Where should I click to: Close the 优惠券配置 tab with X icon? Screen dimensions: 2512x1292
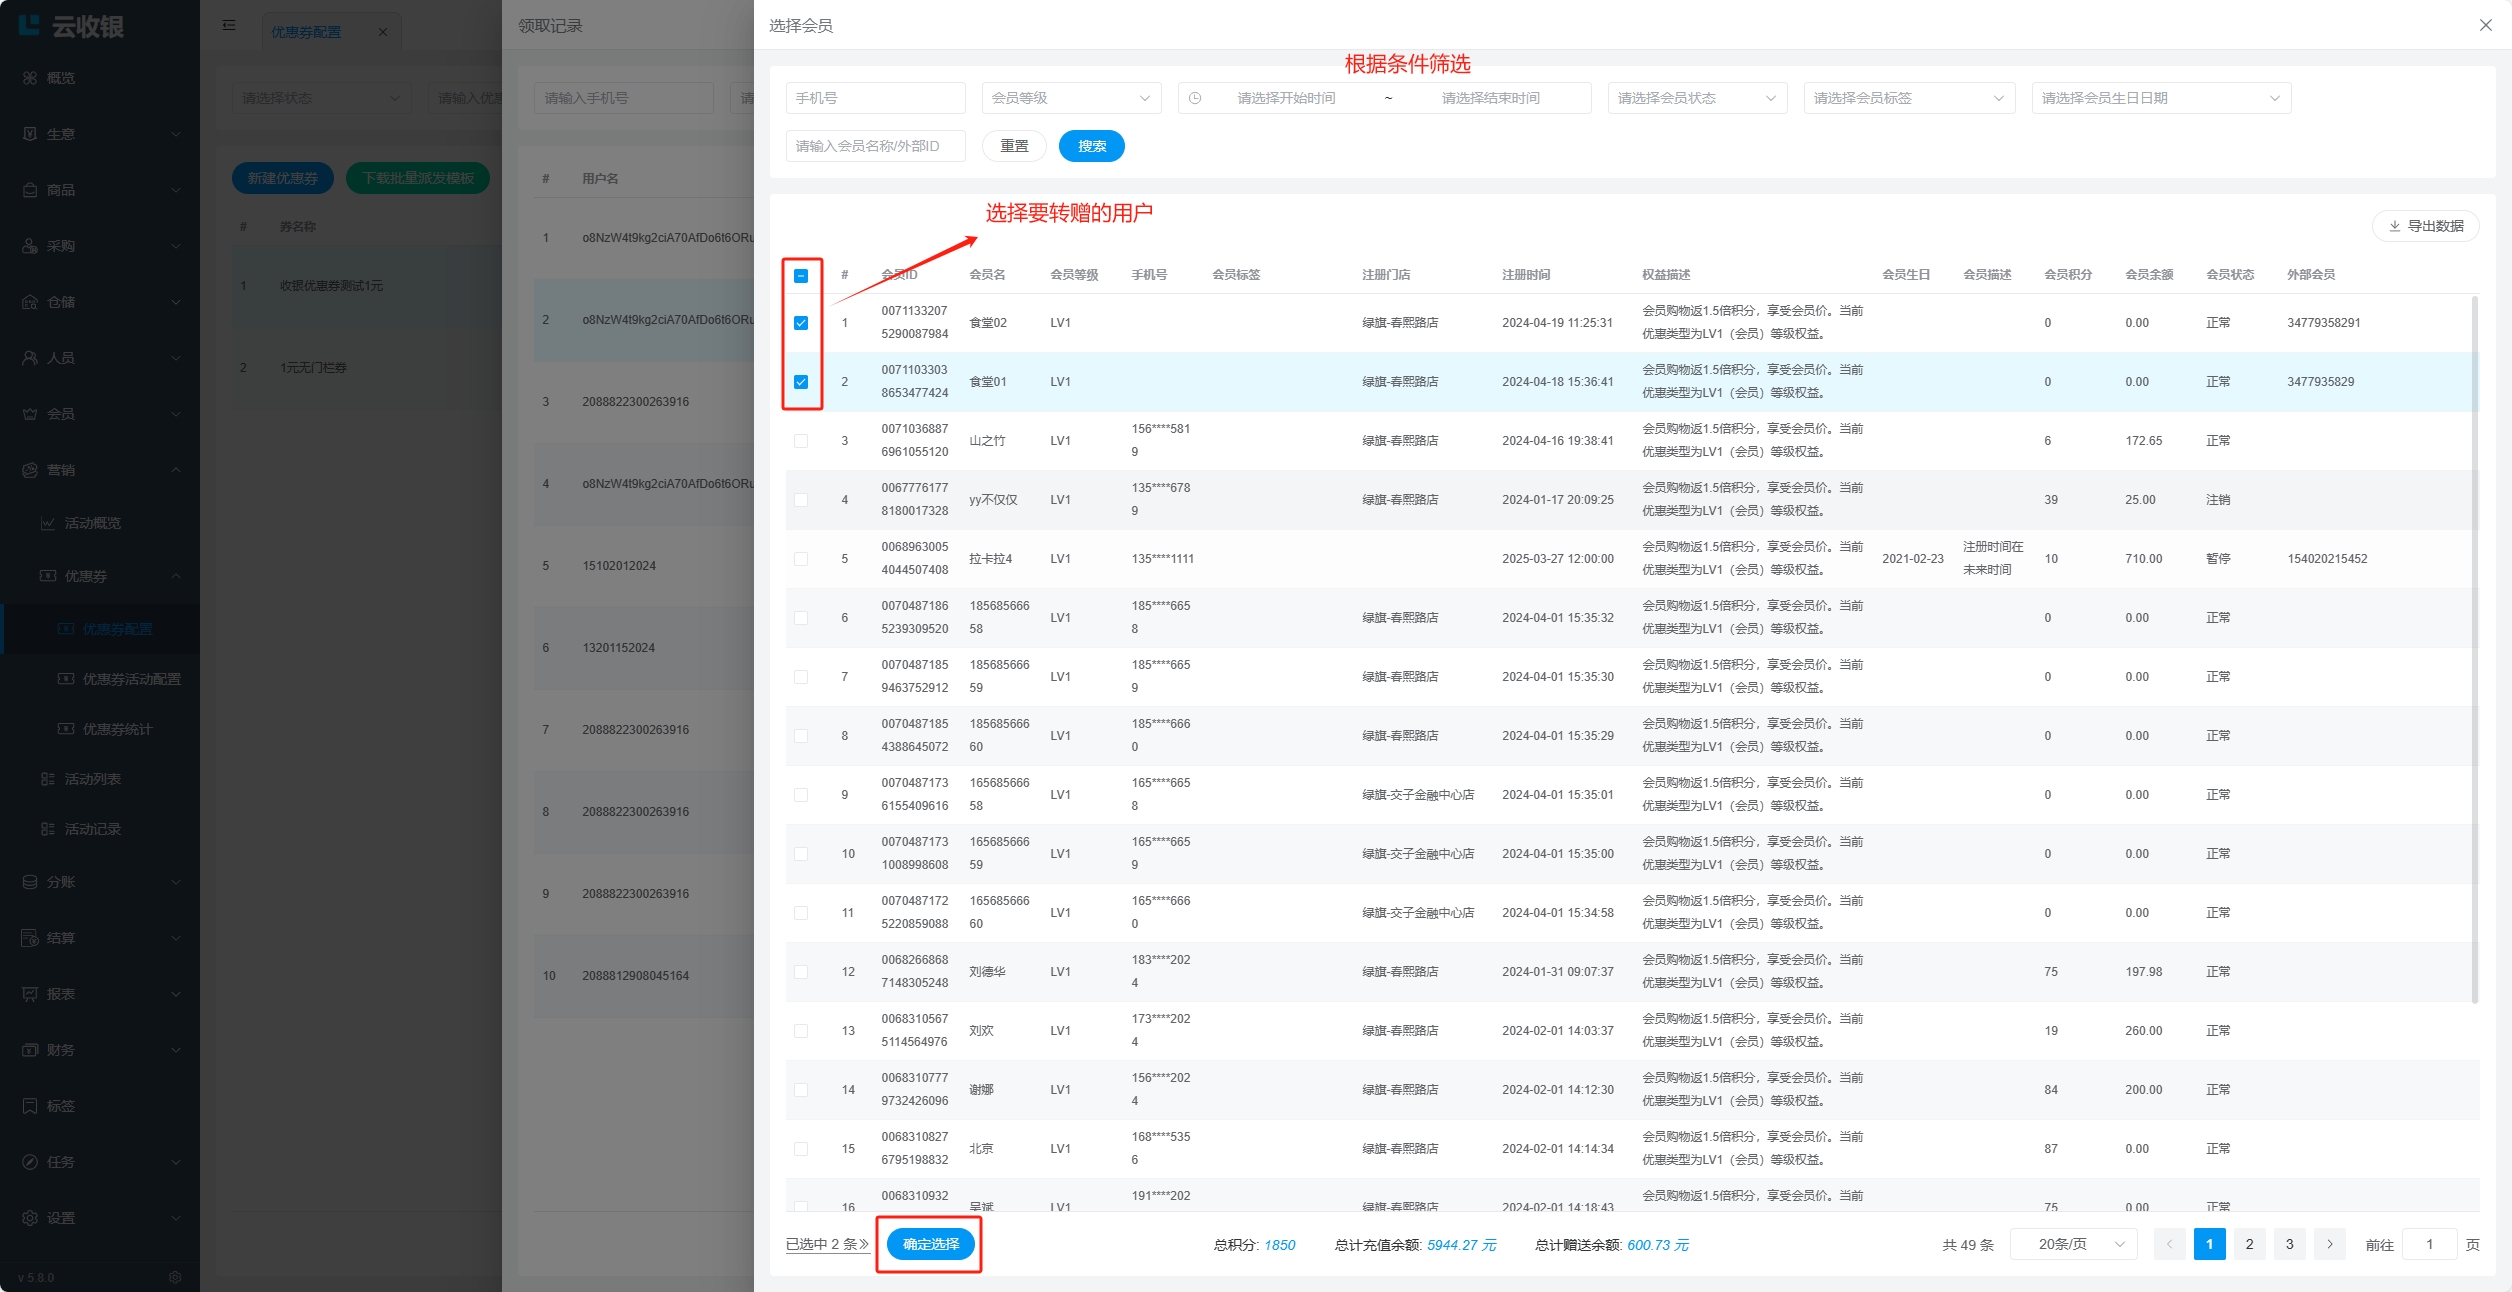(383, 32)
